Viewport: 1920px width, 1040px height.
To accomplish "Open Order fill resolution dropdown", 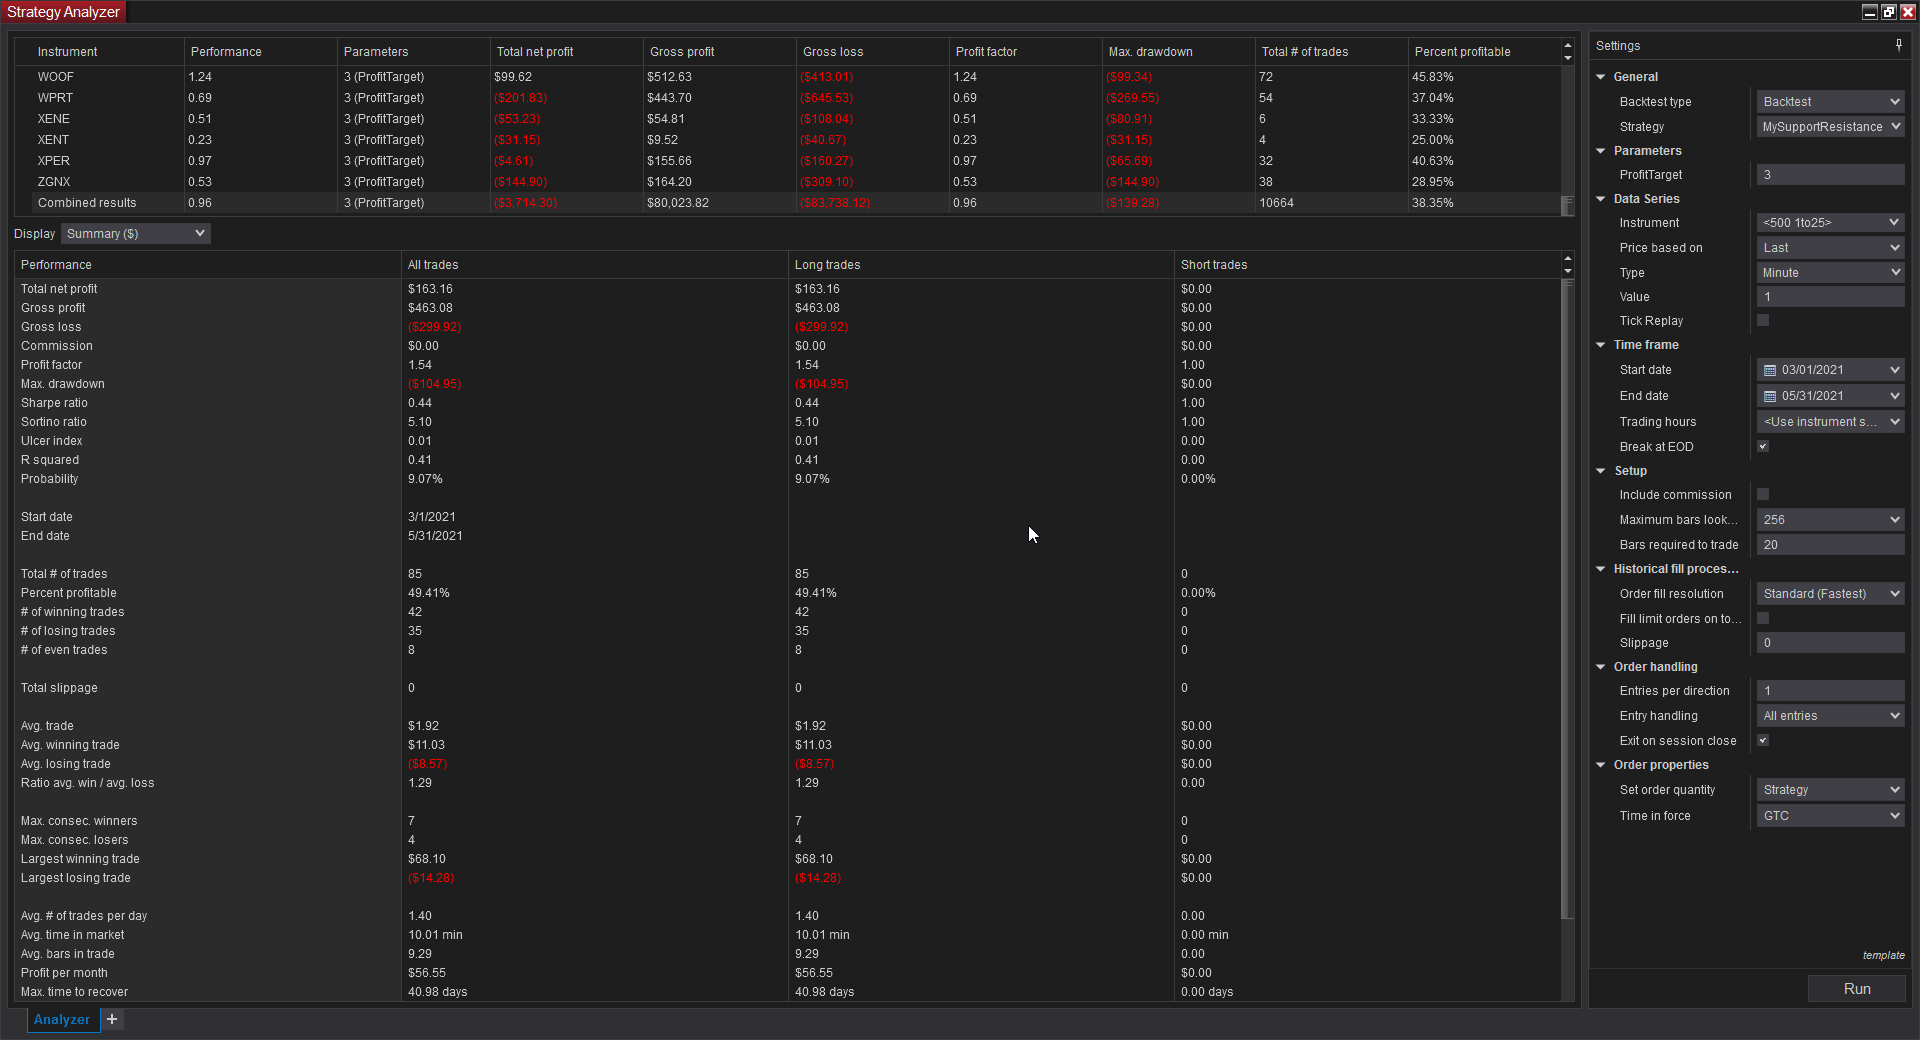I will point(1830,594).
